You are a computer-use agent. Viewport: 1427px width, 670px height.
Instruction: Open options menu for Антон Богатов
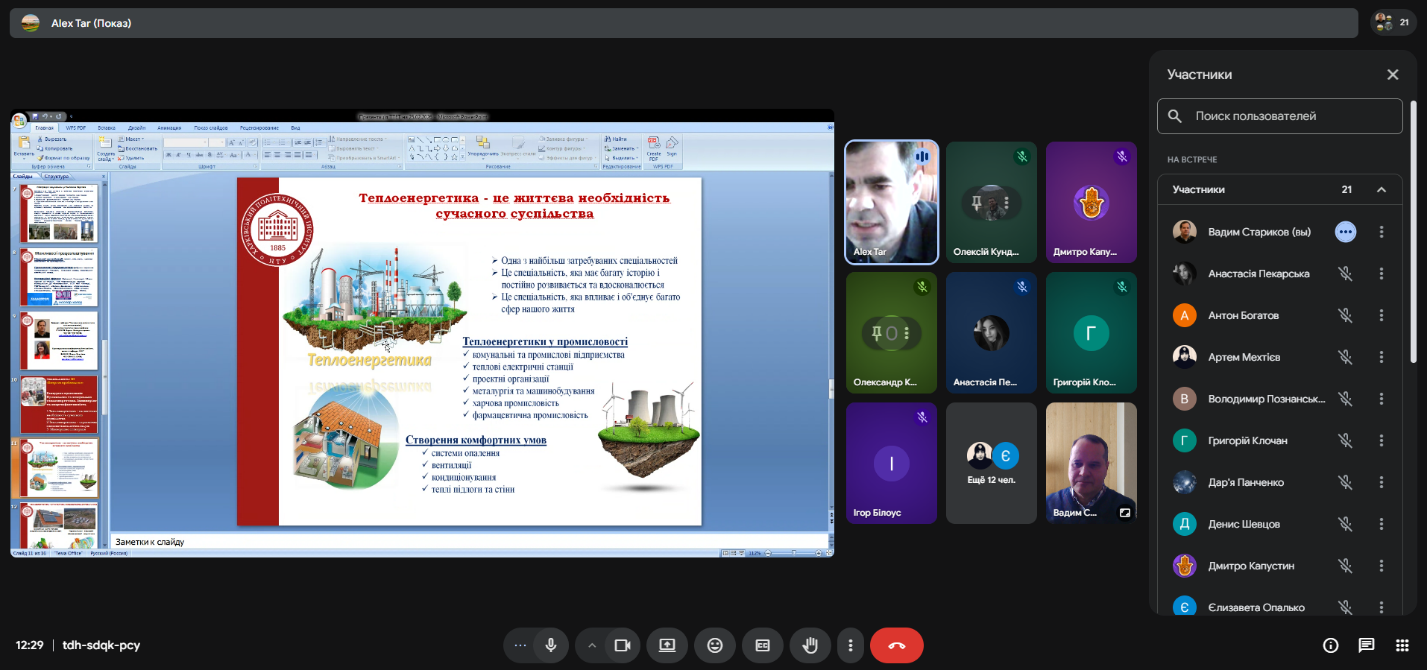click(x=1381, y=316)
